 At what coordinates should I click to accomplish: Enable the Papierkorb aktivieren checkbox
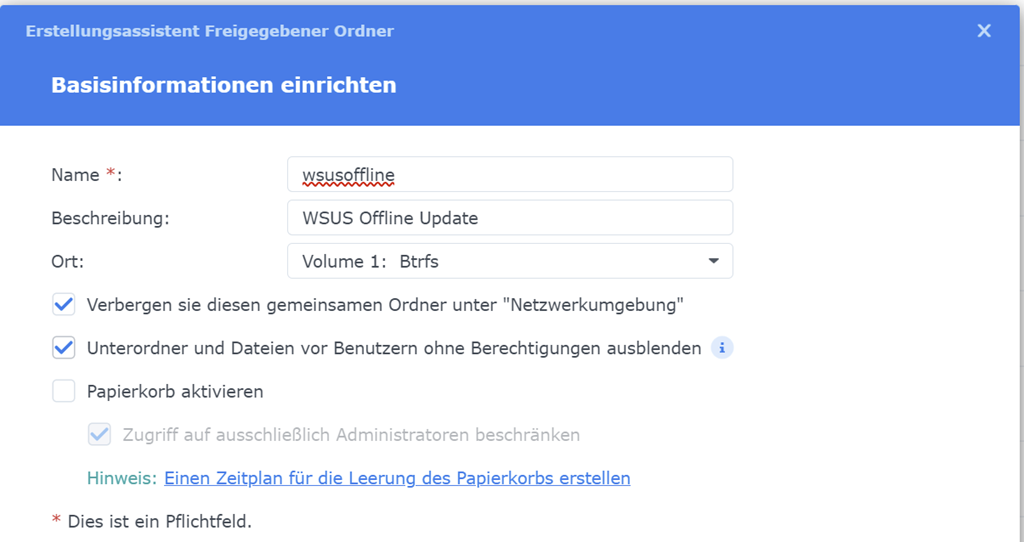point(64,391)
